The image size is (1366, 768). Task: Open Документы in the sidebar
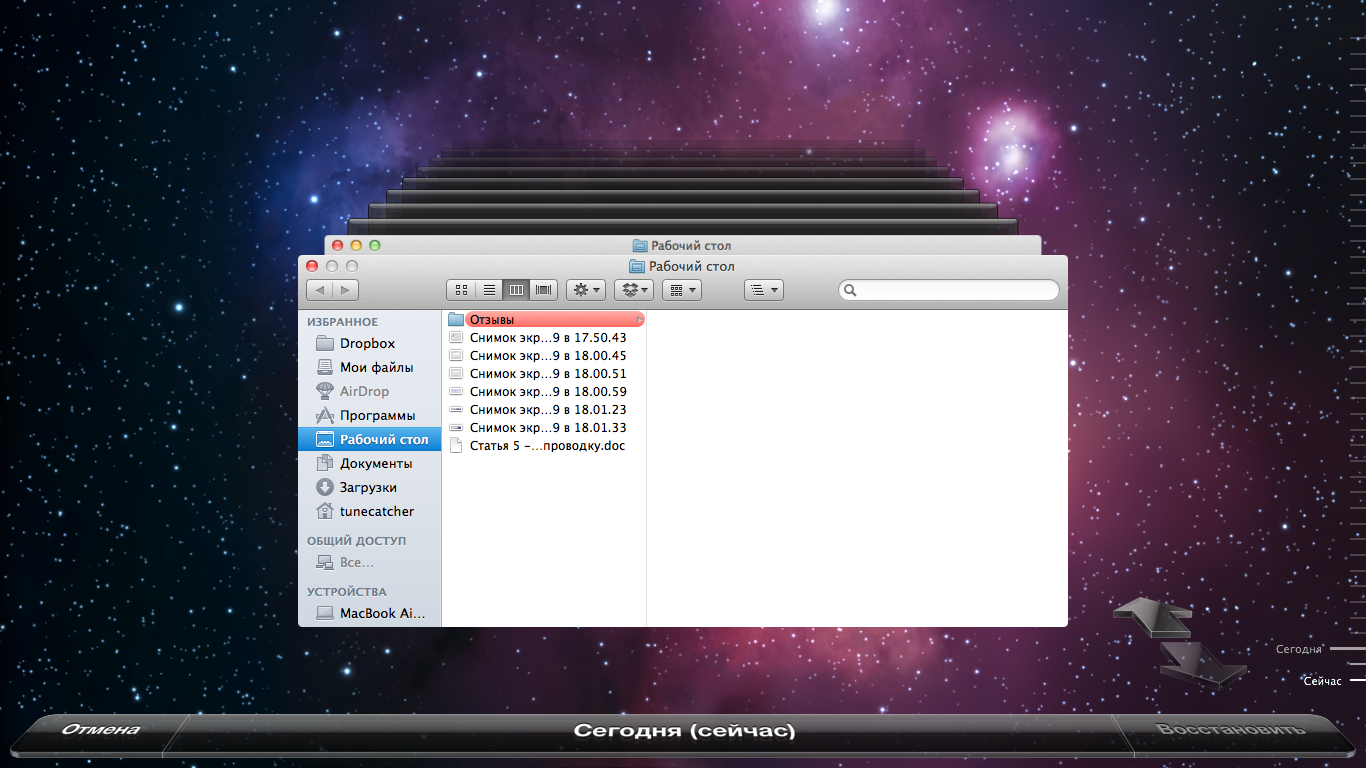pyautogui.click(x=370, y=463)
